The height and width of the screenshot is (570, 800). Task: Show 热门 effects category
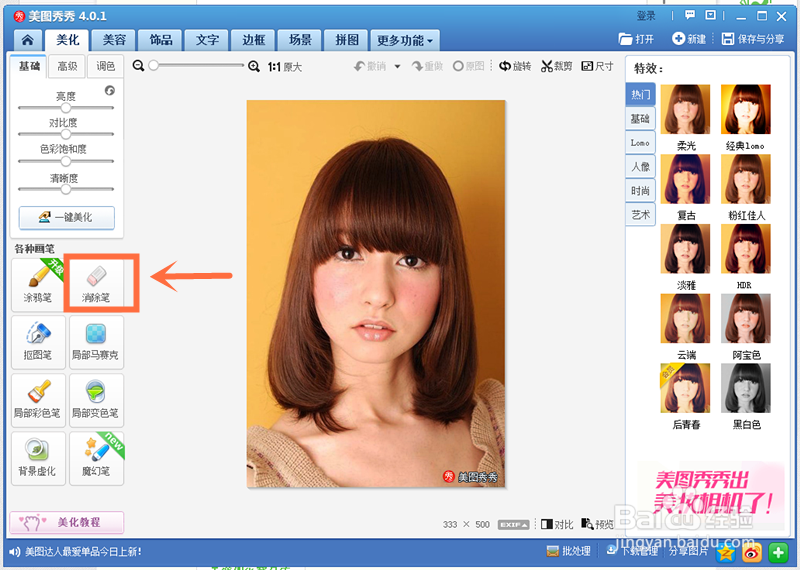(640, 94)
